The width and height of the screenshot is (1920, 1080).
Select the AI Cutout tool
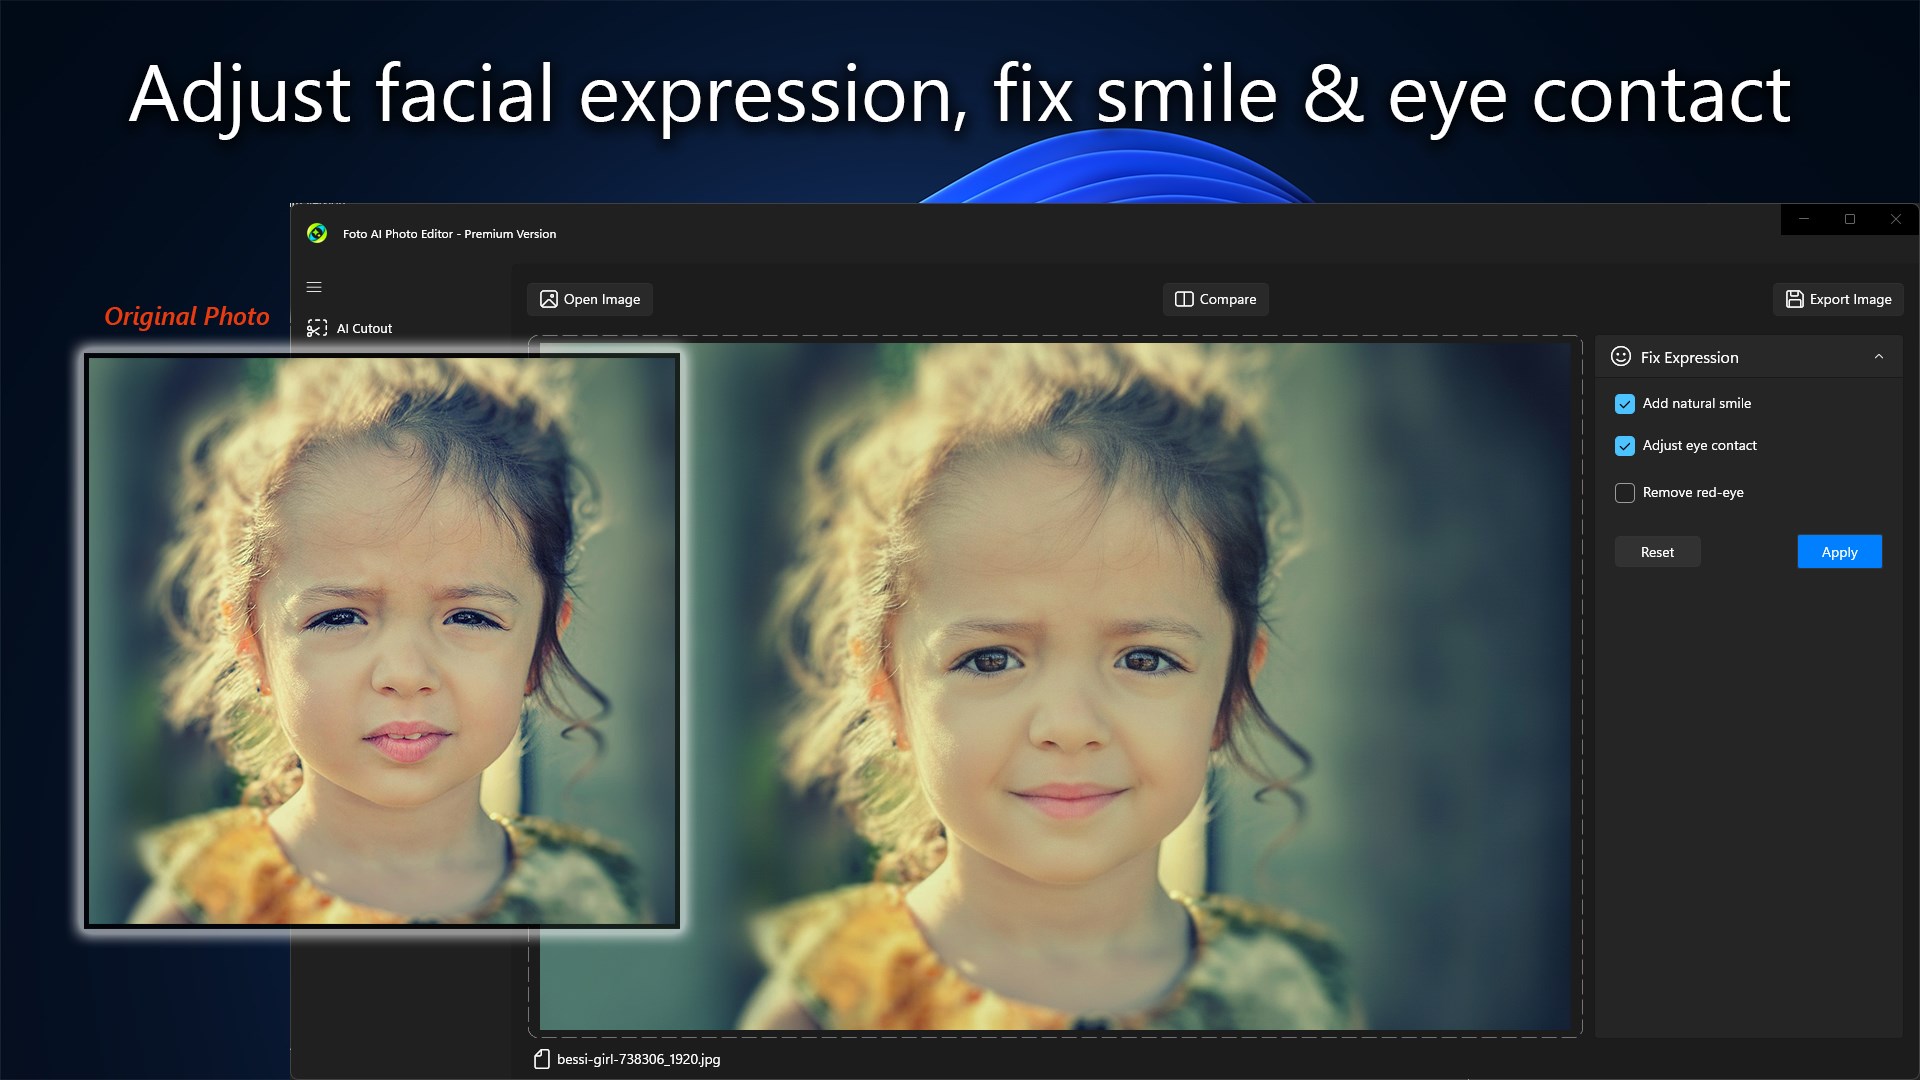350,328
